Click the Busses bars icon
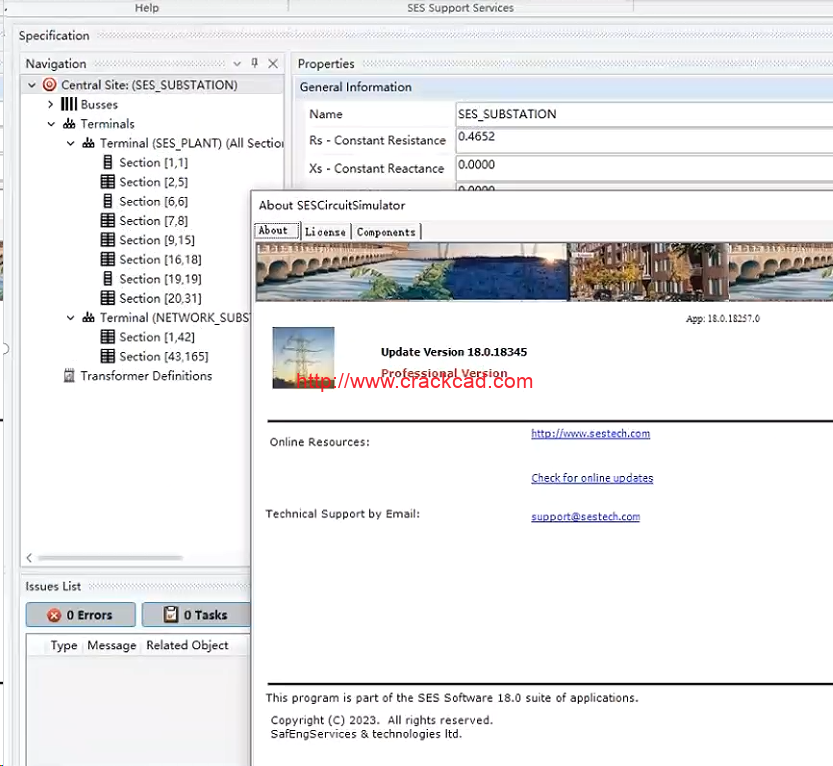 point(69,104)
